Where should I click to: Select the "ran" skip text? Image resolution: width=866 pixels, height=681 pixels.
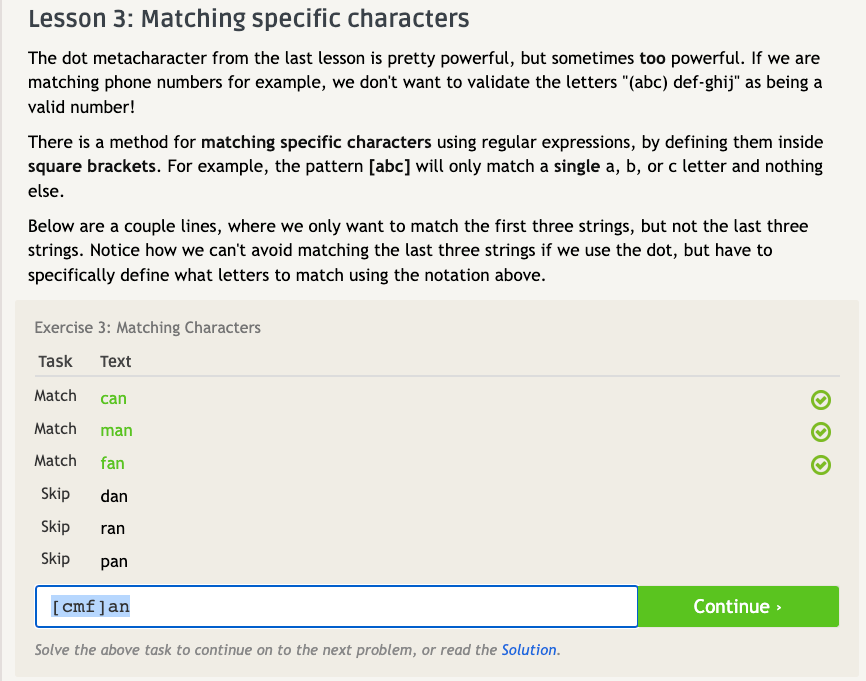pyautogui.click(x=112, y=528)
